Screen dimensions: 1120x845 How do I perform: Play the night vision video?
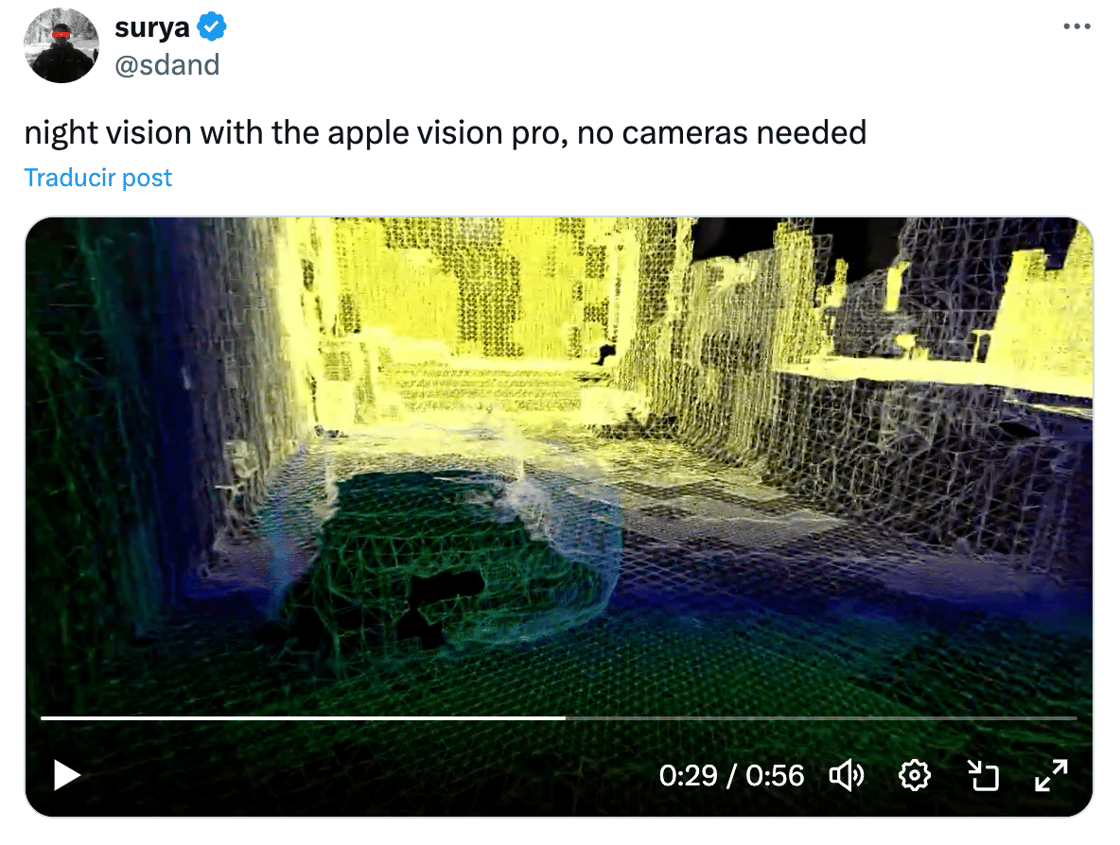[x=66, y=775]
